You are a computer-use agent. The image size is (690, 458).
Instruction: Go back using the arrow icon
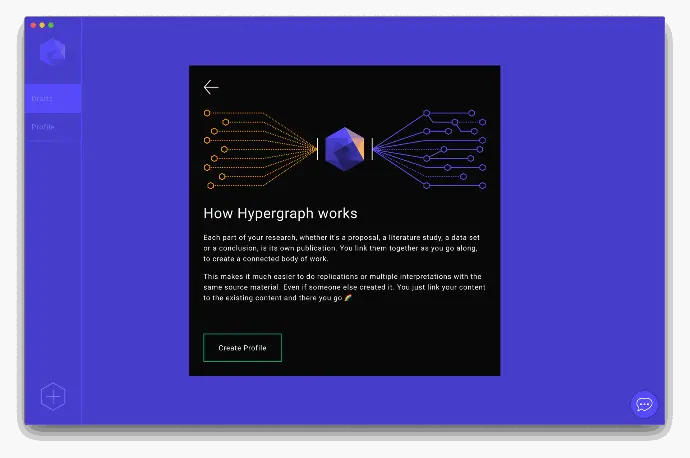click(211, 87)
